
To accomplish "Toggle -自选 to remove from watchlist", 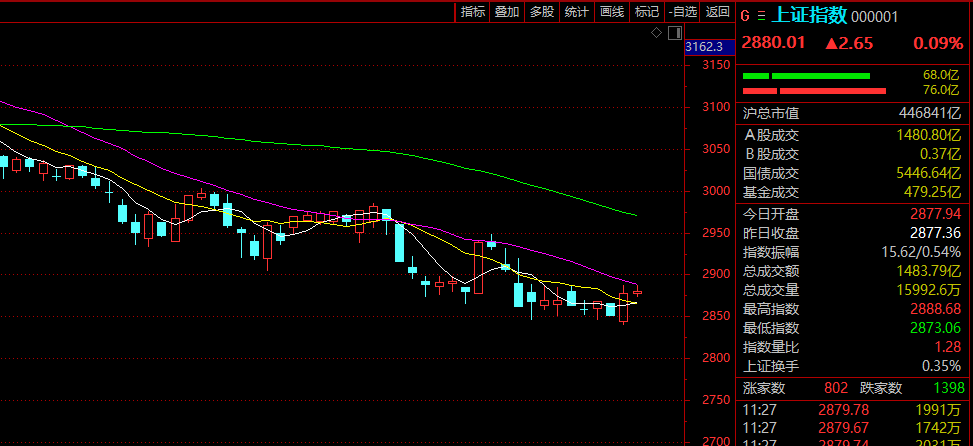I will (682, 12).
